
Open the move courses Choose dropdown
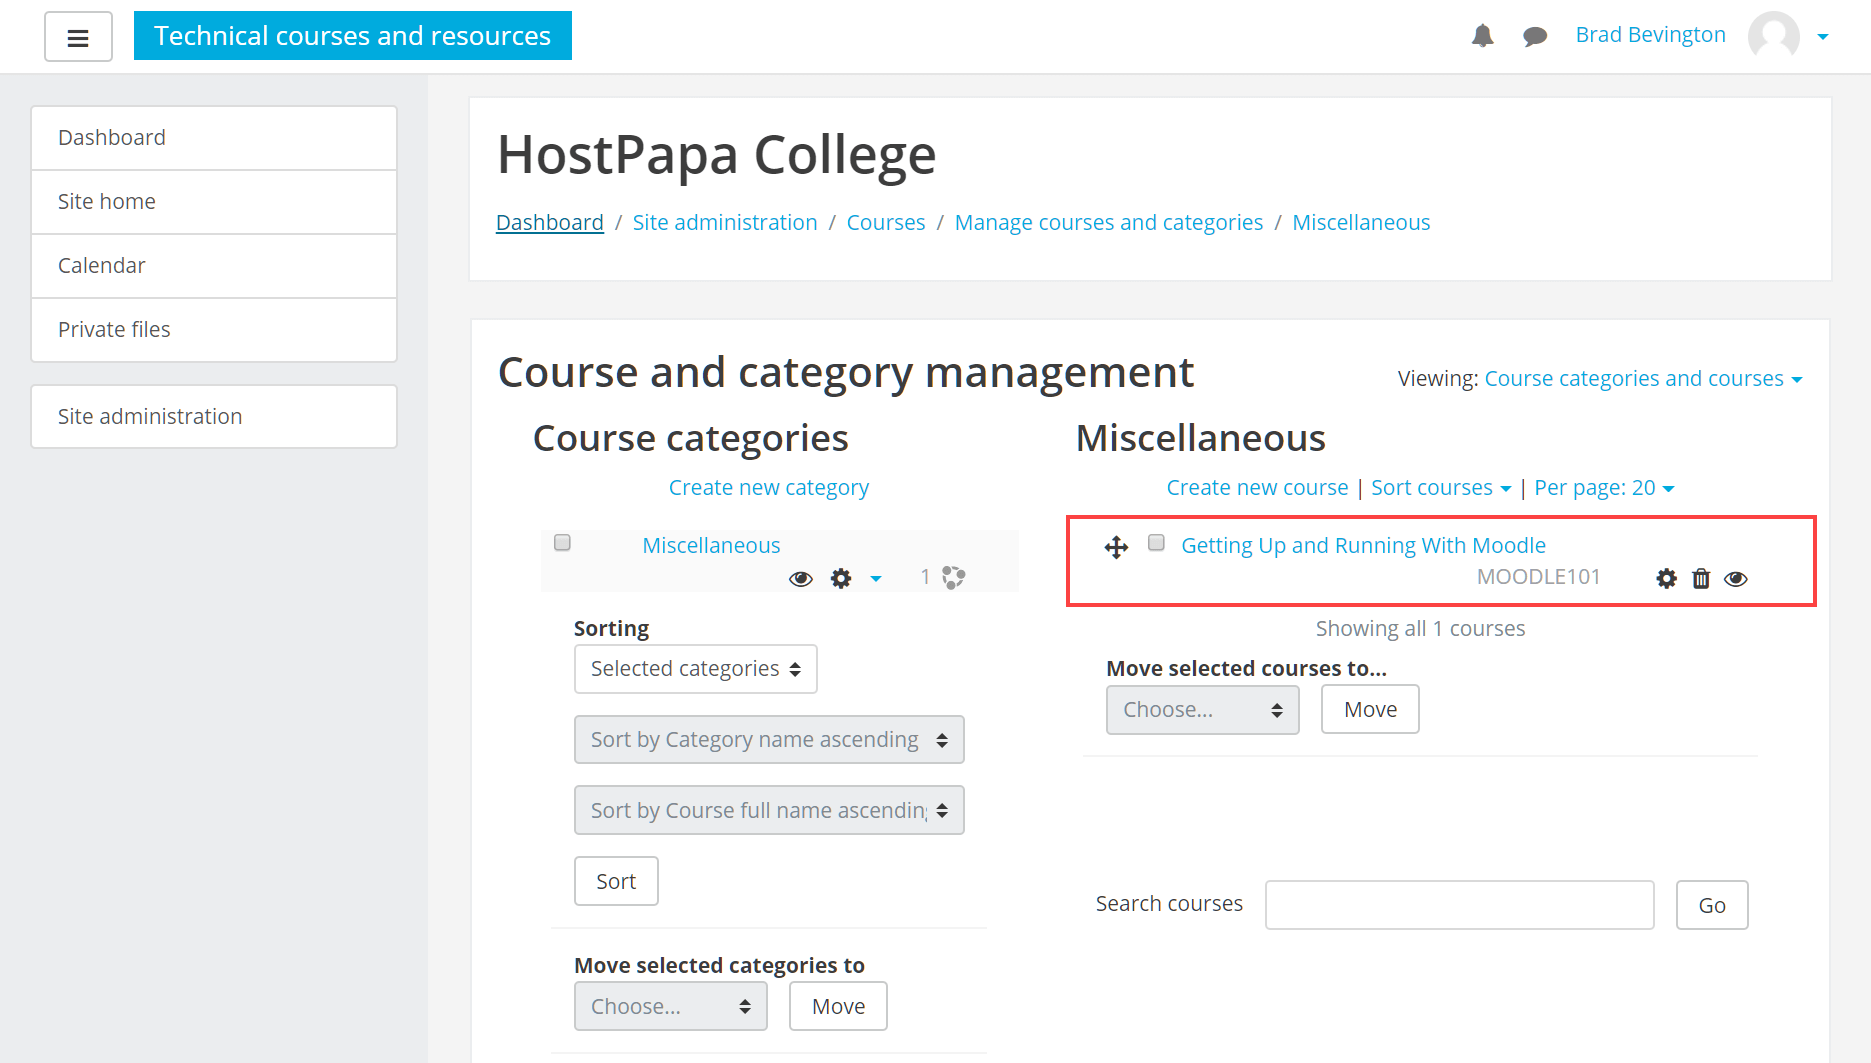point(1202,710)
